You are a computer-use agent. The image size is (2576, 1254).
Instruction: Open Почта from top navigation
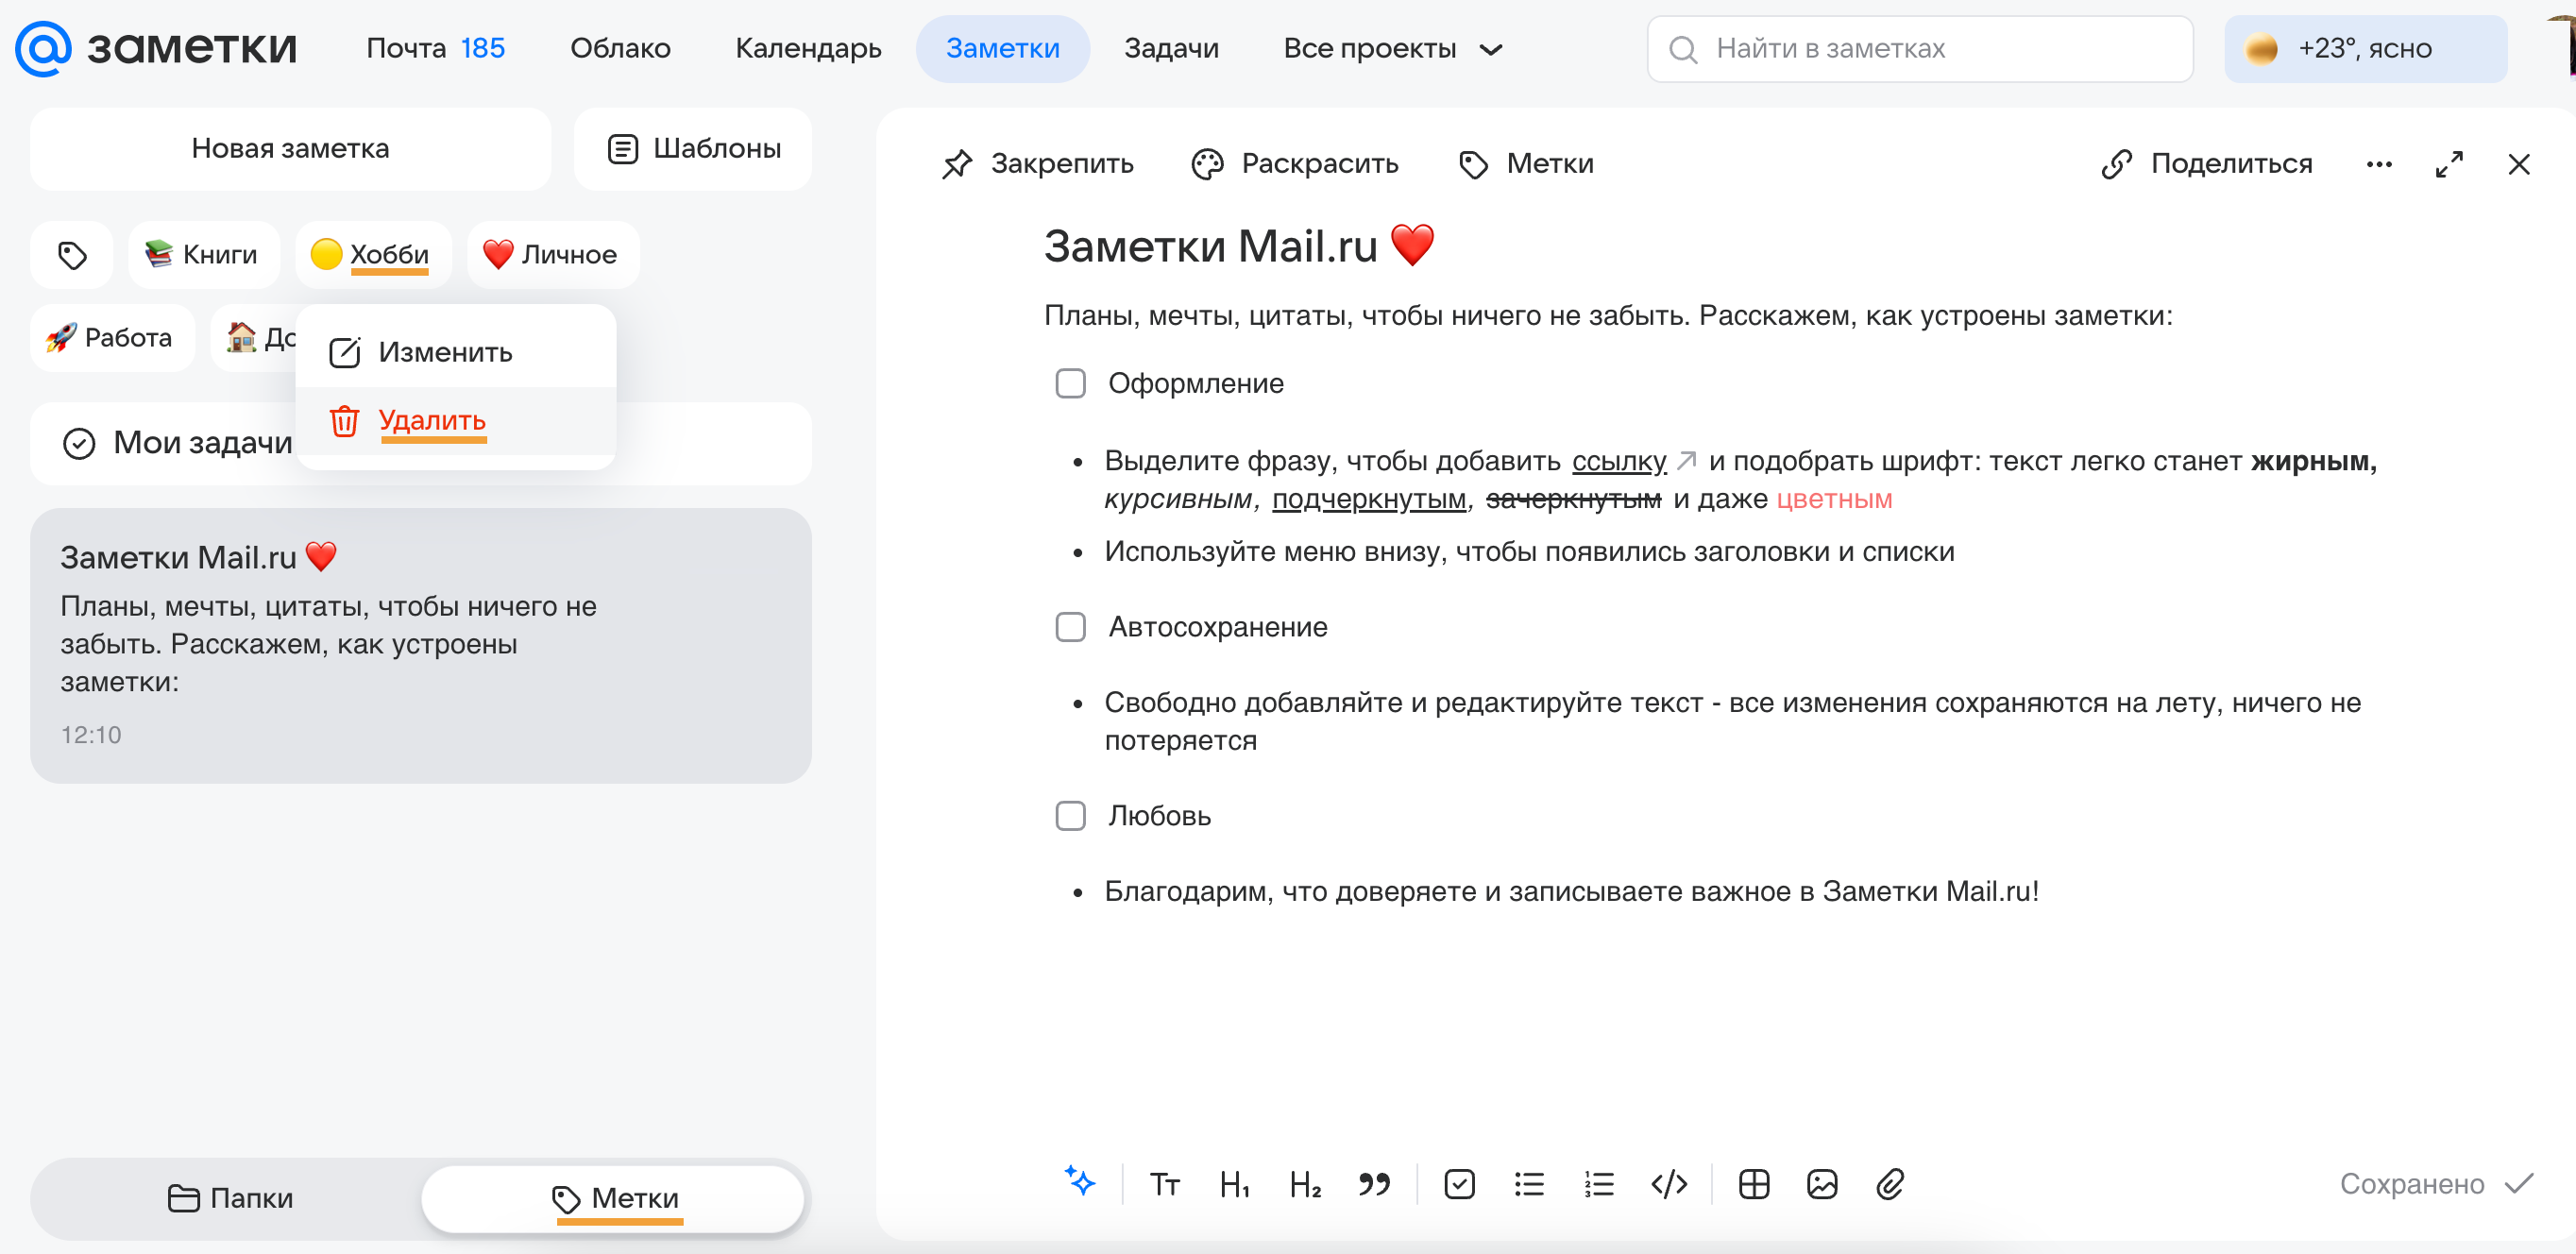[x=405, y=48]
